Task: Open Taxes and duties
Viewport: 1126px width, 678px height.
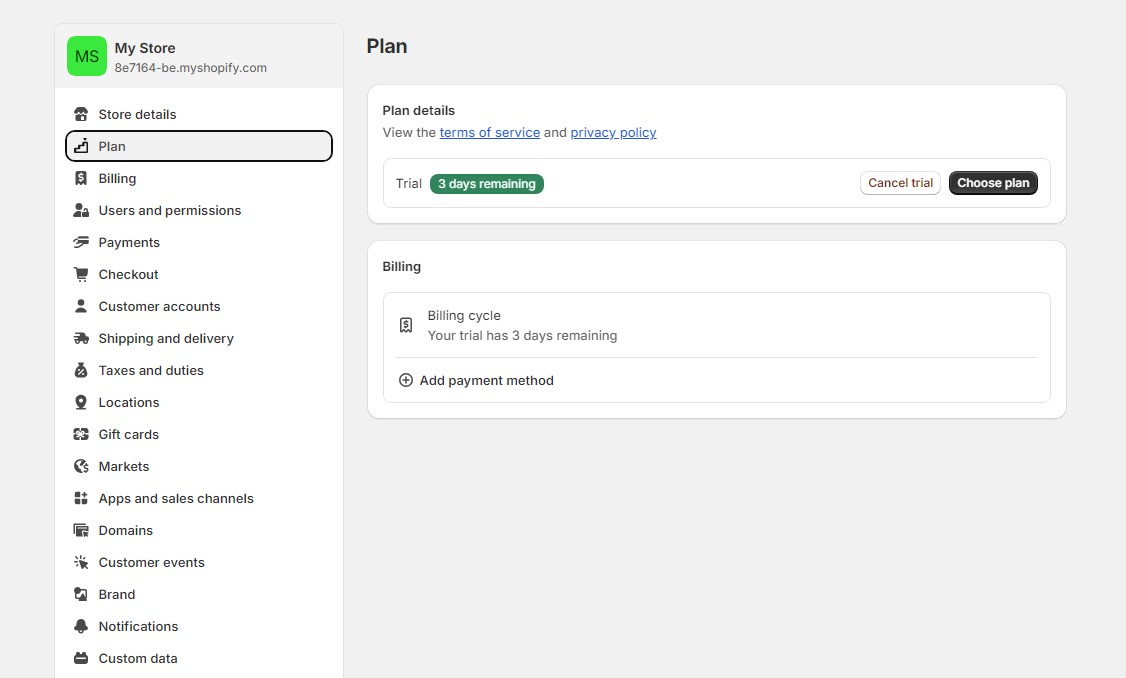Action: point(199,370)
